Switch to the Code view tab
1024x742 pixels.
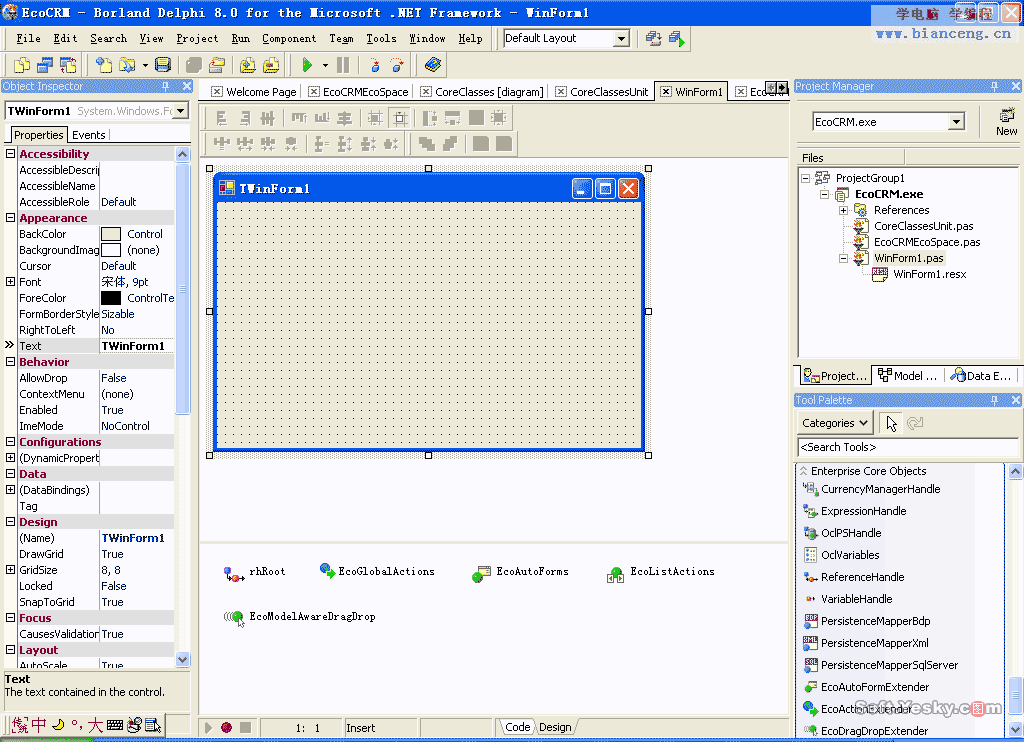click(517, 727)
